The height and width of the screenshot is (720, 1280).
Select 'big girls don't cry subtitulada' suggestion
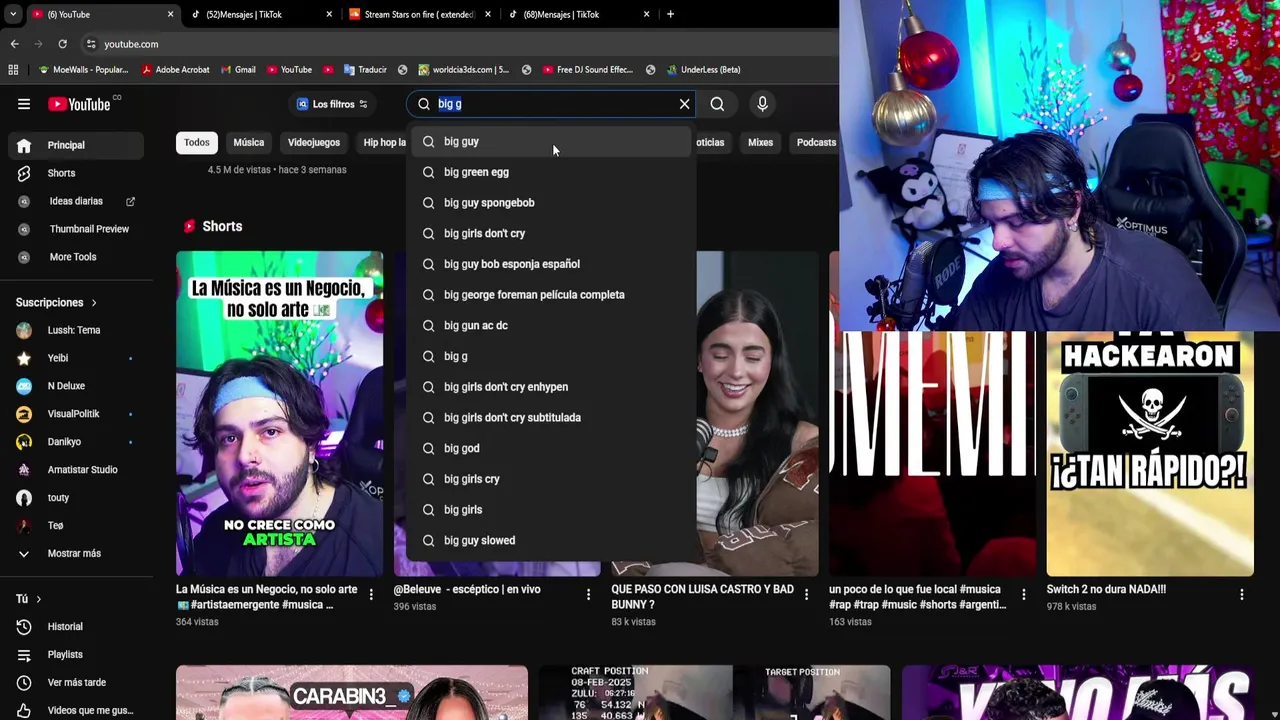click(551, 417)
